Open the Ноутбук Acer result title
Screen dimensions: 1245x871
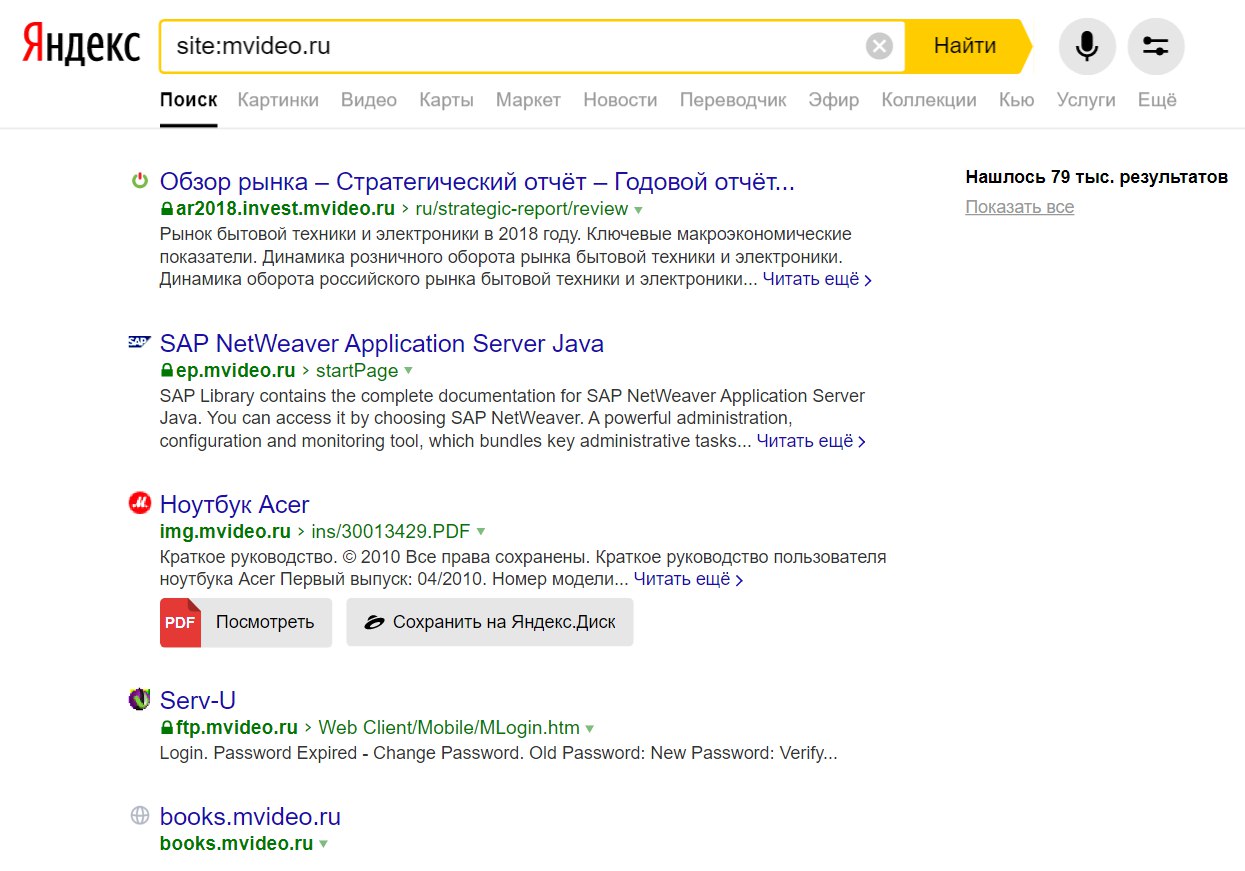pos(235,504)
